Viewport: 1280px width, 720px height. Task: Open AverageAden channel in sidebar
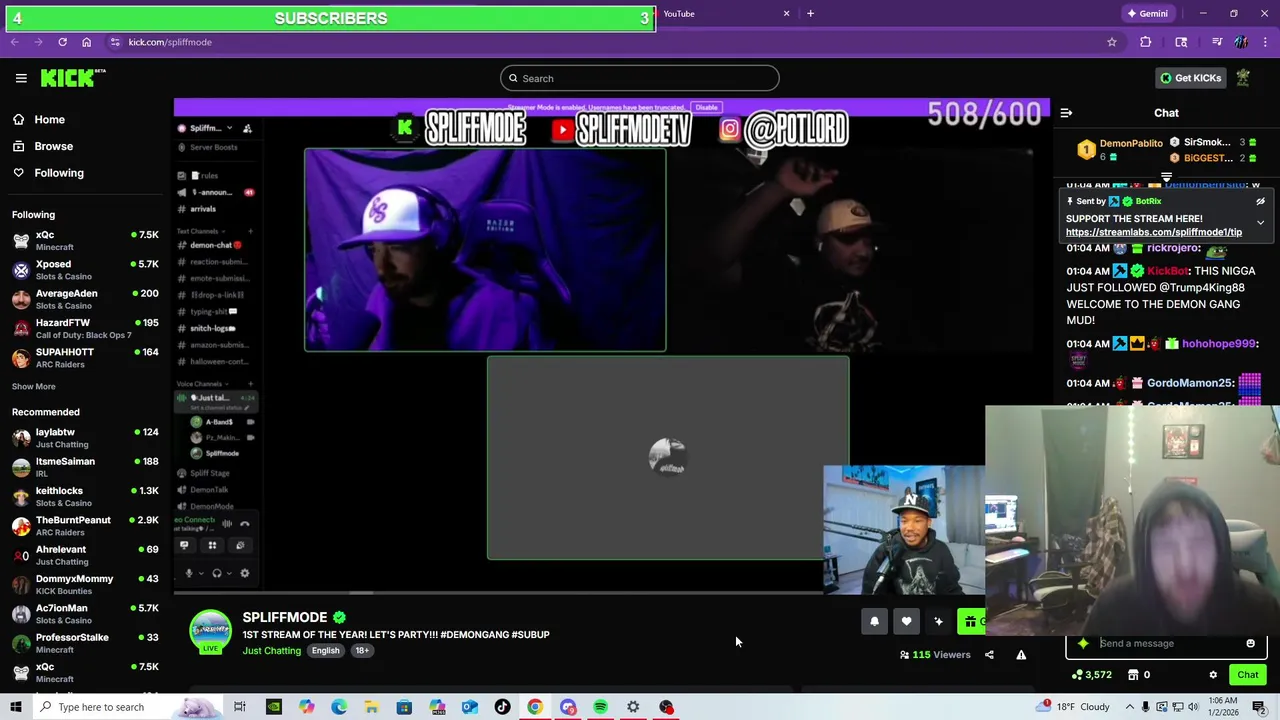(85, 299)
